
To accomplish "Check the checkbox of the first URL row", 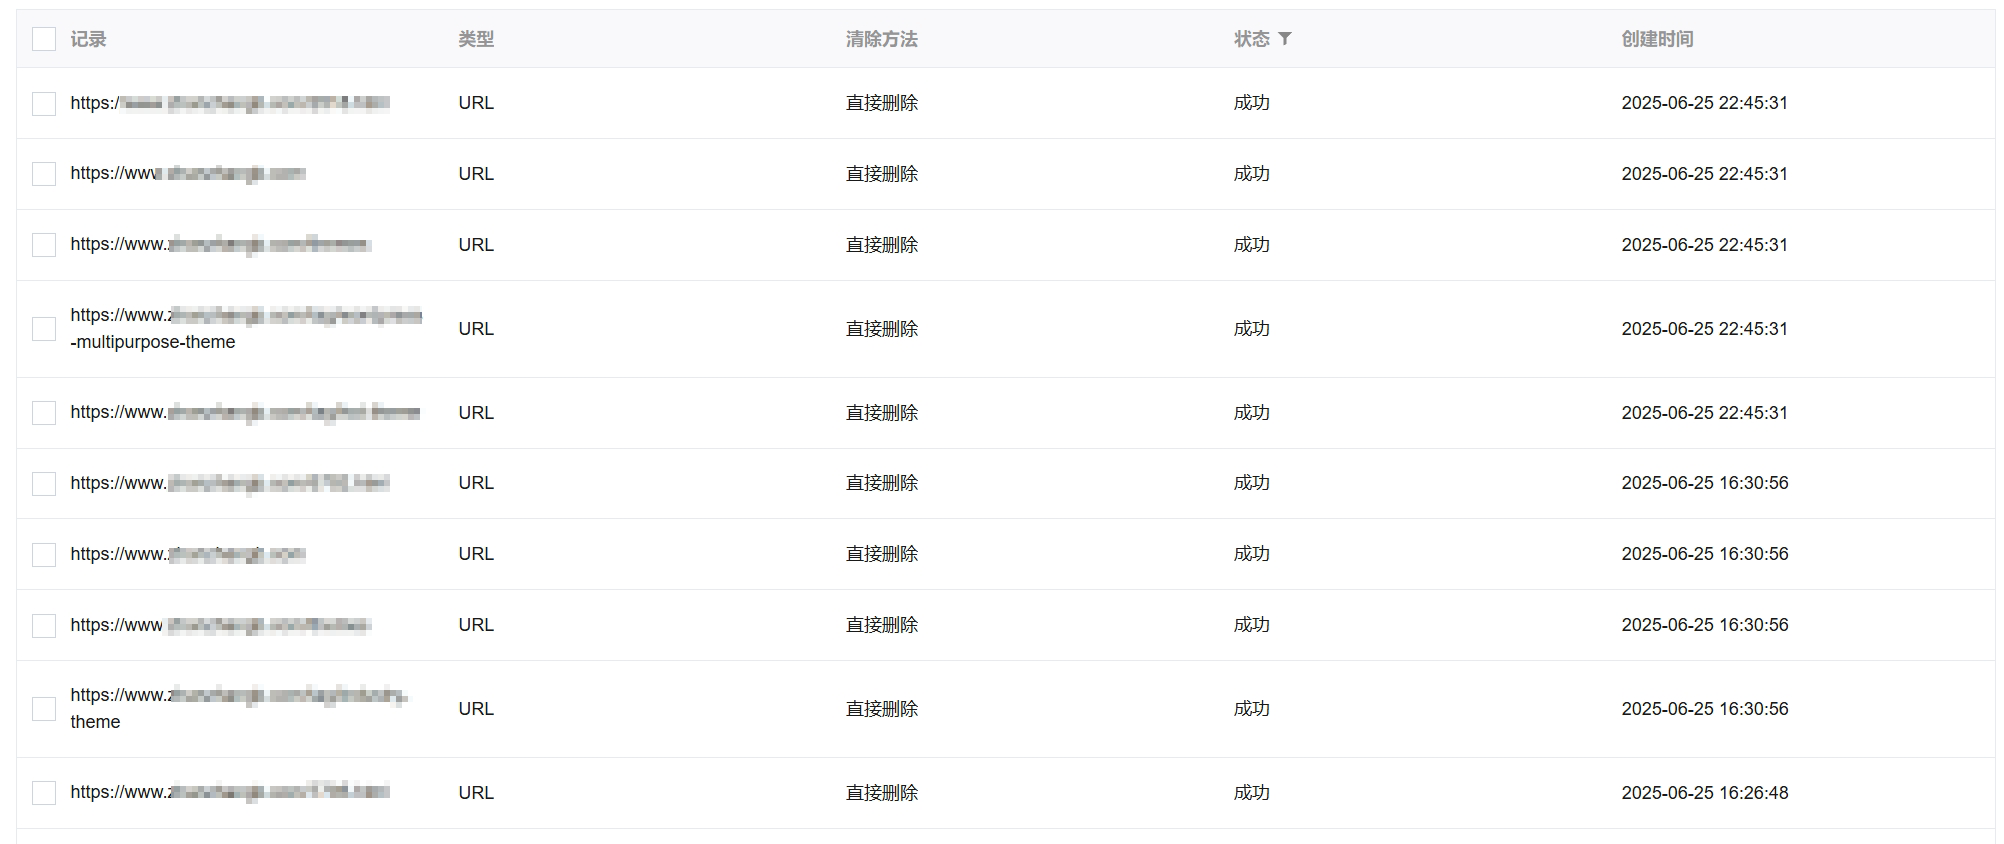I will [x=43, y=102].
